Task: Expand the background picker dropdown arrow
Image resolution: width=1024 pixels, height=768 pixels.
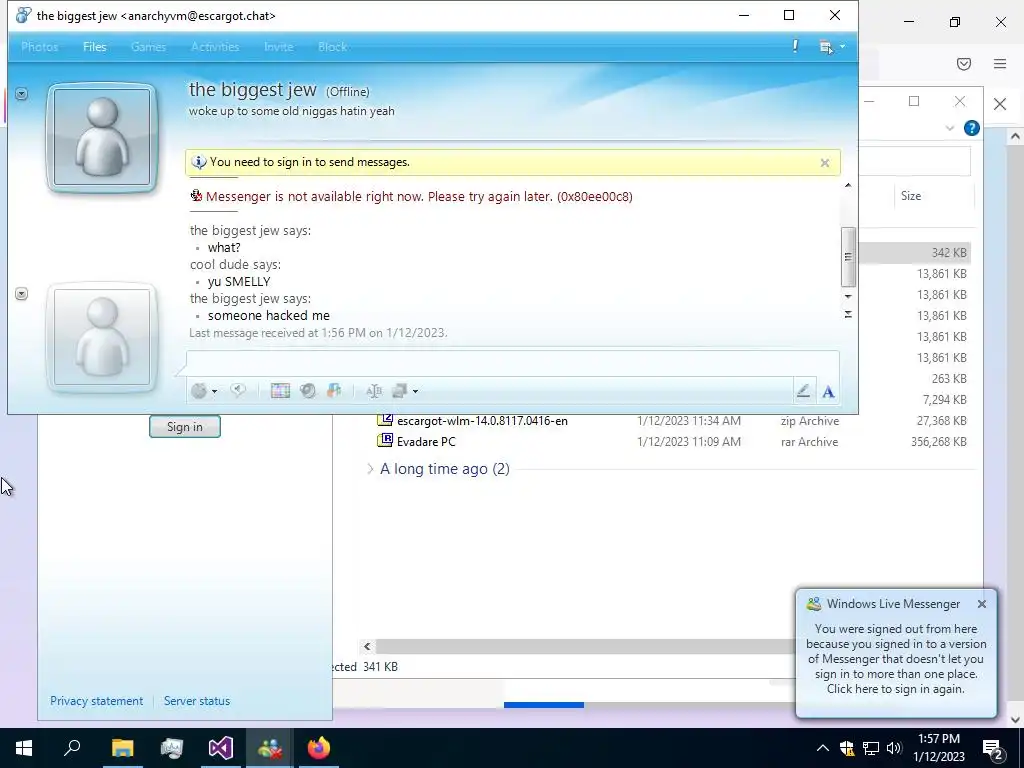Action: pos(415,392)
